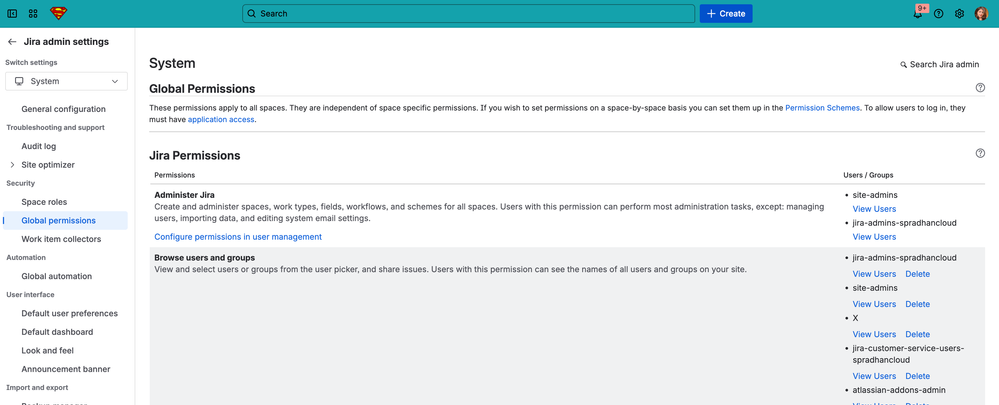Click the Browse users and groups title
This screenshot has width=999, height=405.
pyautogui.click(x=205, y=257)
